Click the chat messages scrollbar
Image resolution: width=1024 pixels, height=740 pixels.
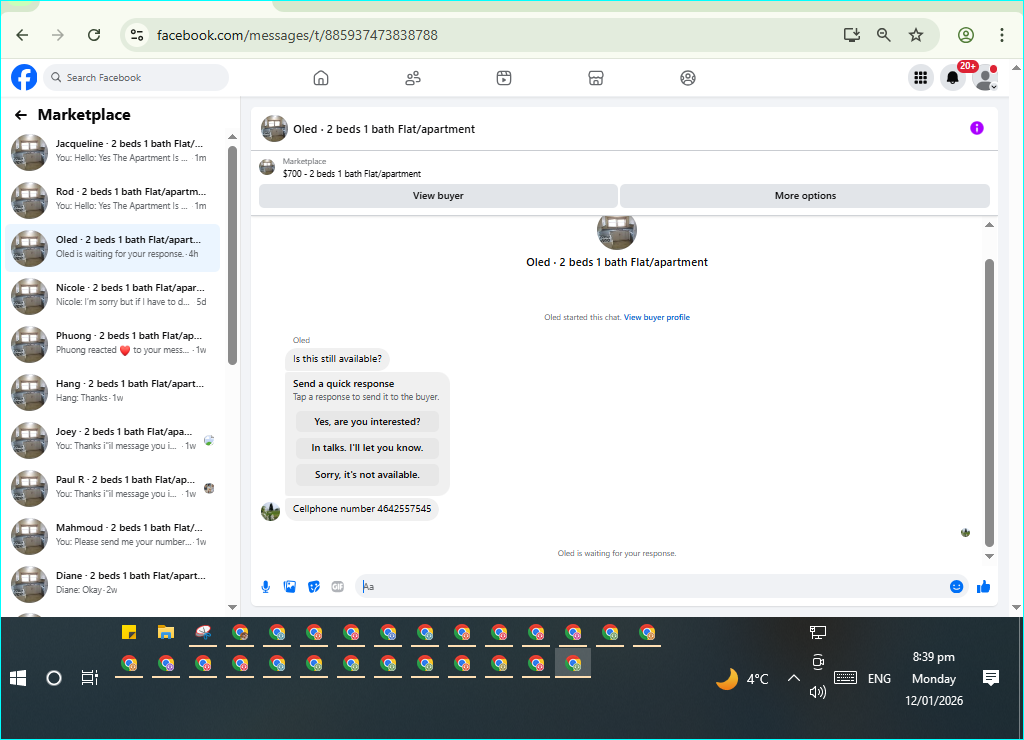(x=989, y=402)
